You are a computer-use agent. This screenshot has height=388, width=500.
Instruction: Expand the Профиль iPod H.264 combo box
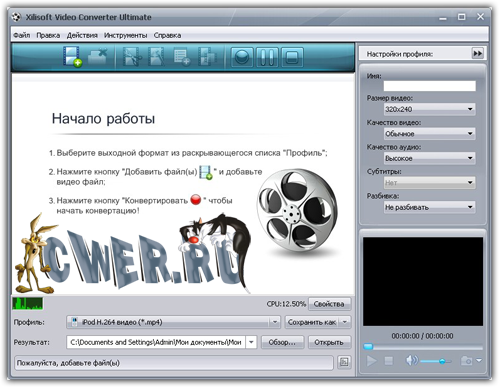coord(173,322)
